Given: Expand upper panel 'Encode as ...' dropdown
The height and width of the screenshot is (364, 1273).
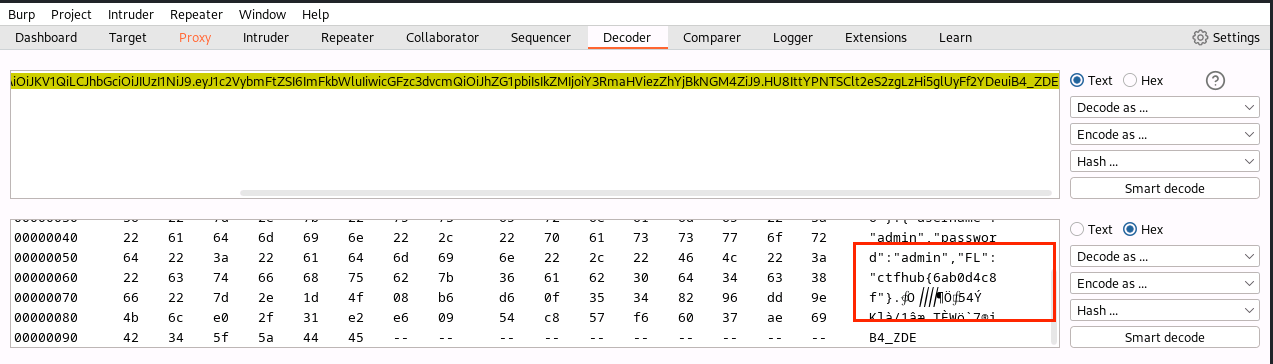Looking at the screenshot, I should (x=1164, y=134).
